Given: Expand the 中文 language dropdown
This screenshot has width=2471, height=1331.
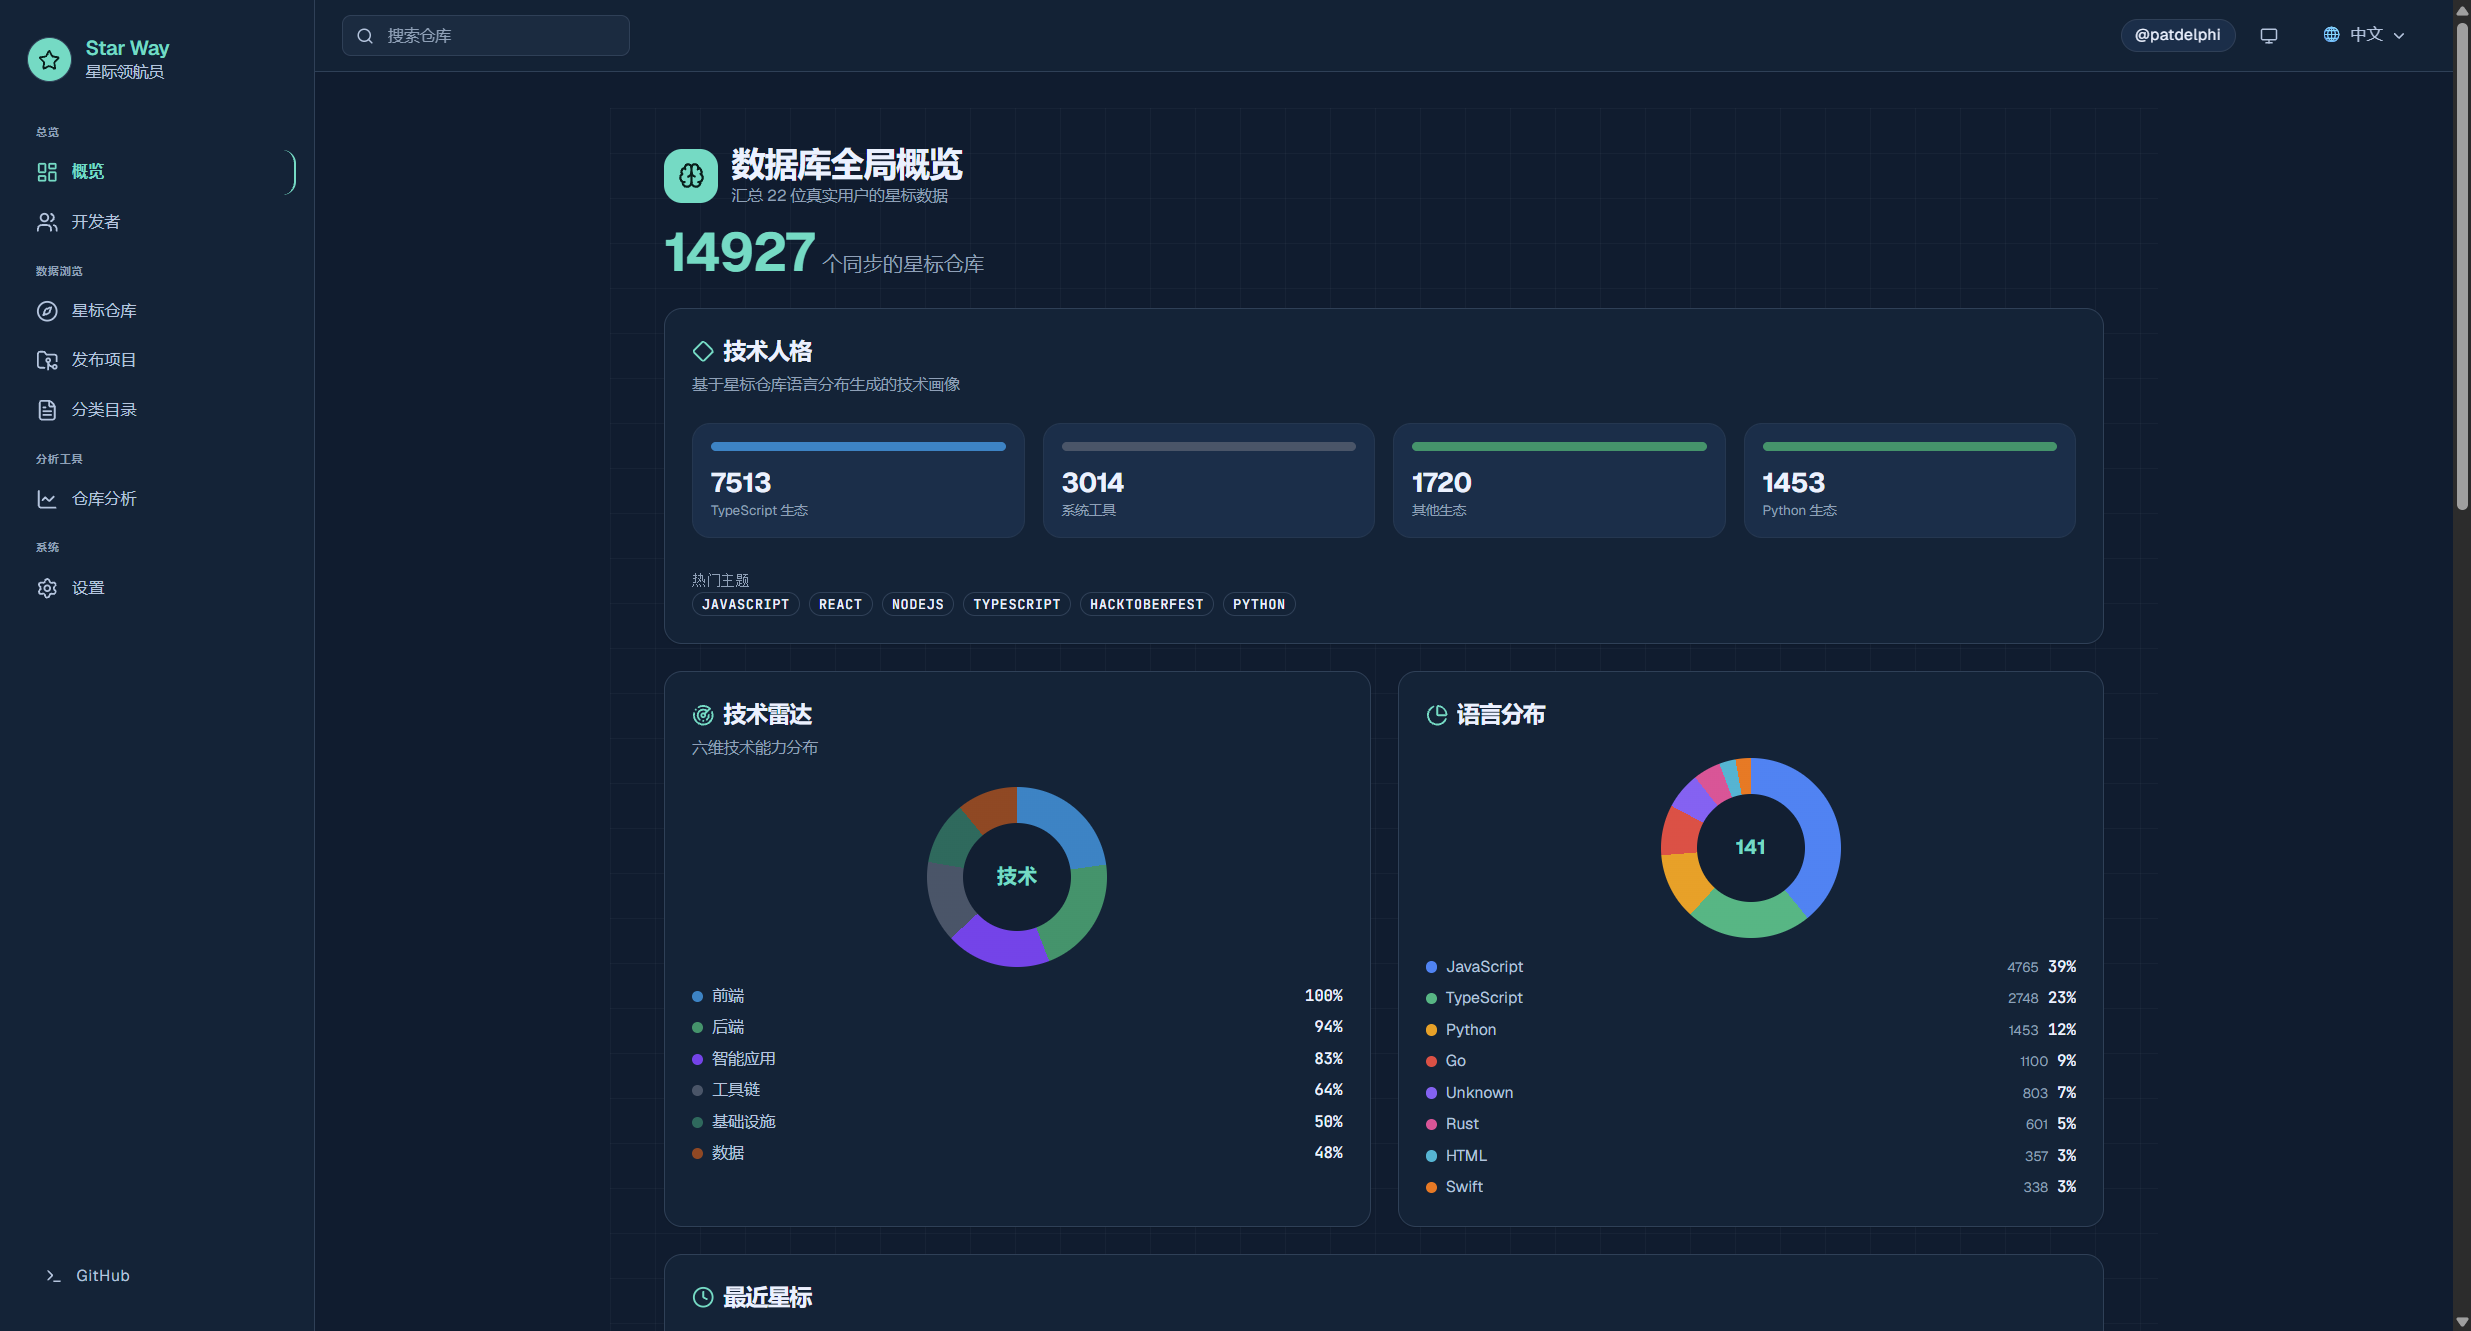Looking at the screenshot, I should tap(2364, 35).
